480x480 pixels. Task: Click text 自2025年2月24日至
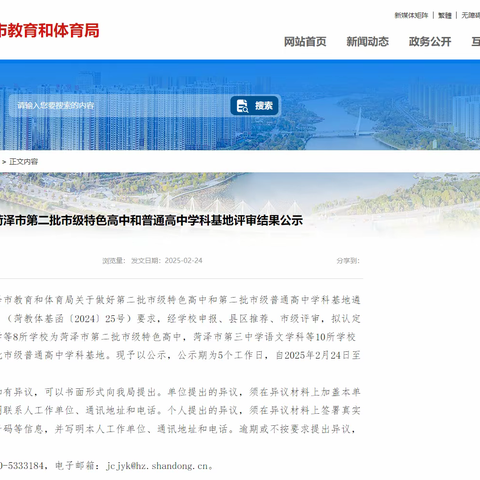[x=318, y=355]
